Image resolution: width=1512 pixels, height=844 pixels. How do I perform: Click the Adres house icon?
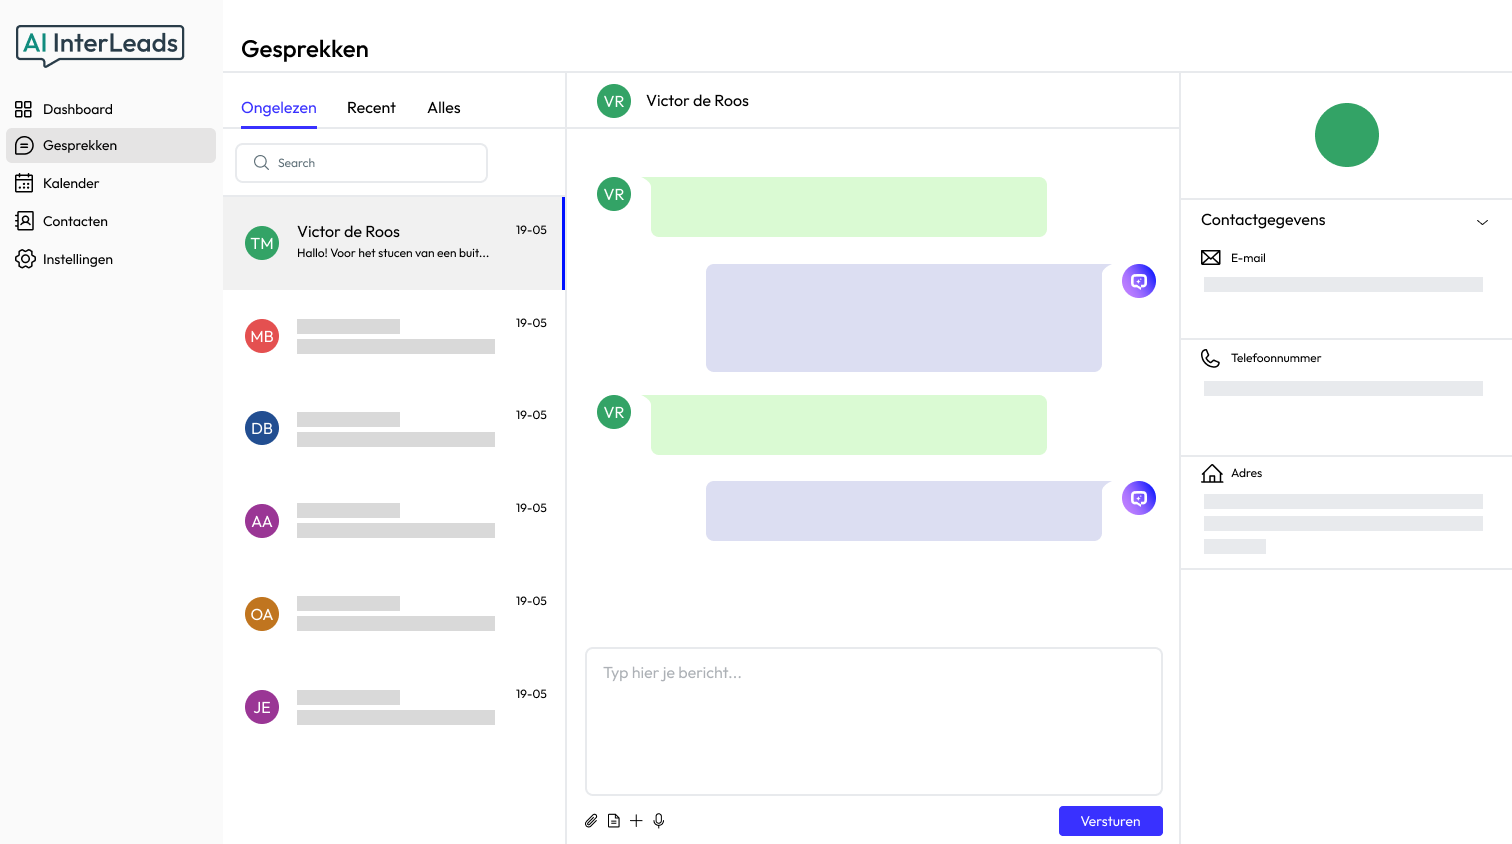pyautogui.click(x=1212, y=473)
